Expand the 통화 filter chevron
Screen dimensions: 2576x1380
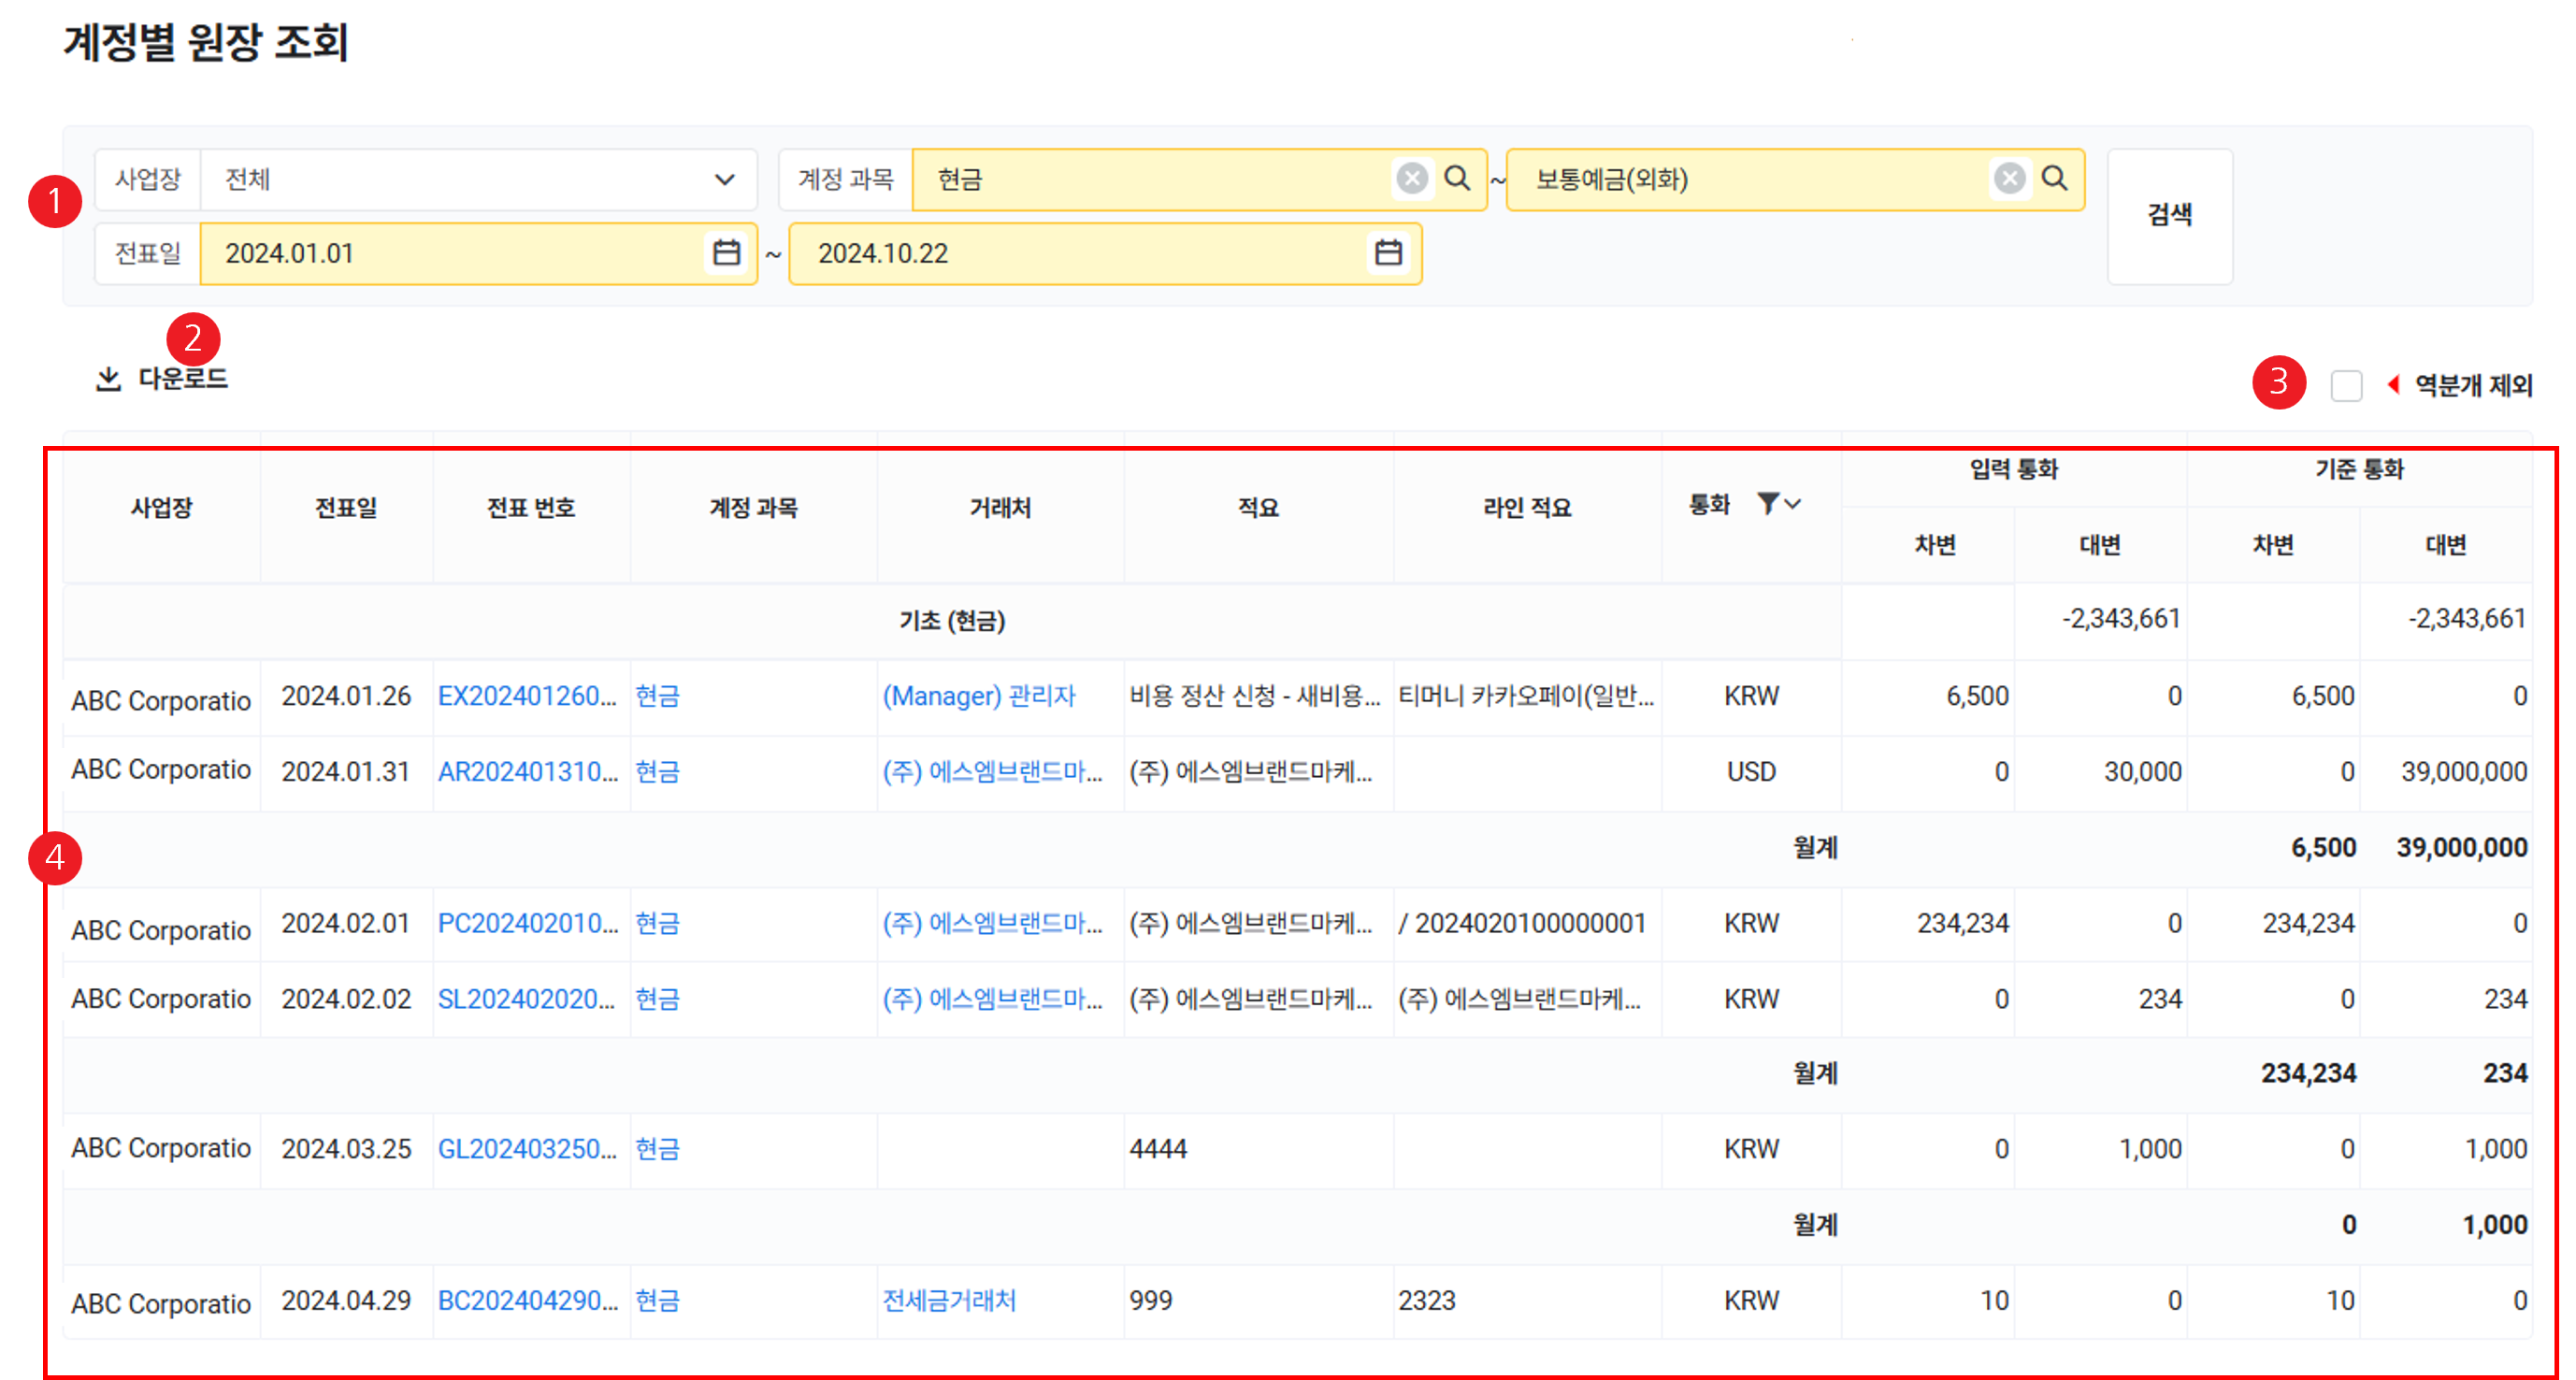pyautogui.click(x=1793, y=504)
